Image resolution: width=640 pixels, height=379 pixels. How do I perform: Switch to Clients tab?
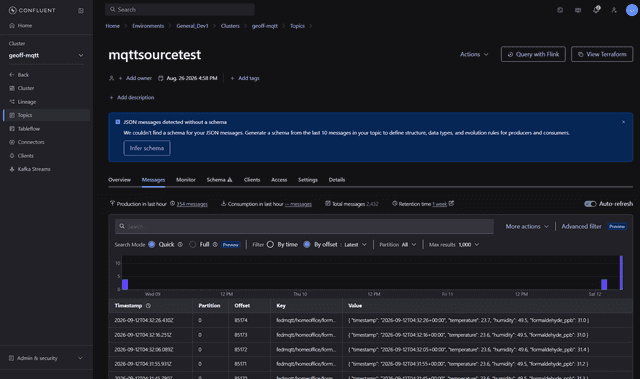pos(252,180)
